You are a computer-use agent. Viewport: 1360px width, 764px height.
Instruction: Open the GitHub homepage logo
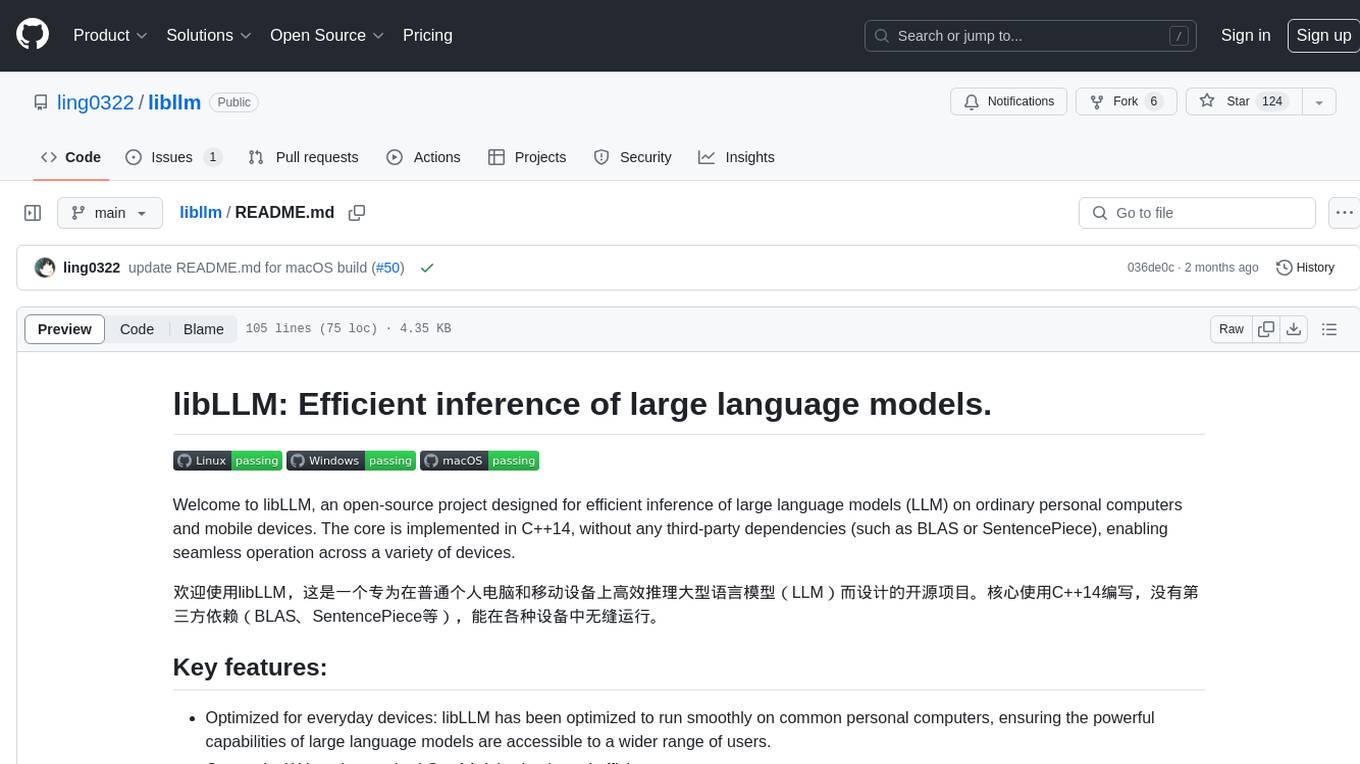(x=33, y=35)
